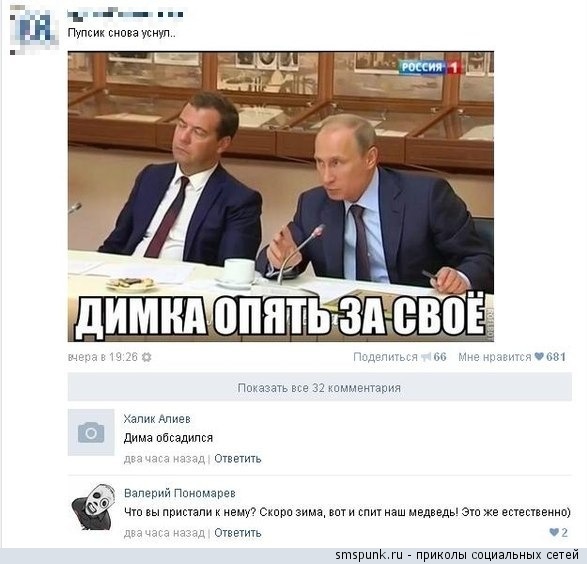587x564 pixels.
Task: Click the megaphone share icon
Action: pyautogui.click(x=426, y=357)
